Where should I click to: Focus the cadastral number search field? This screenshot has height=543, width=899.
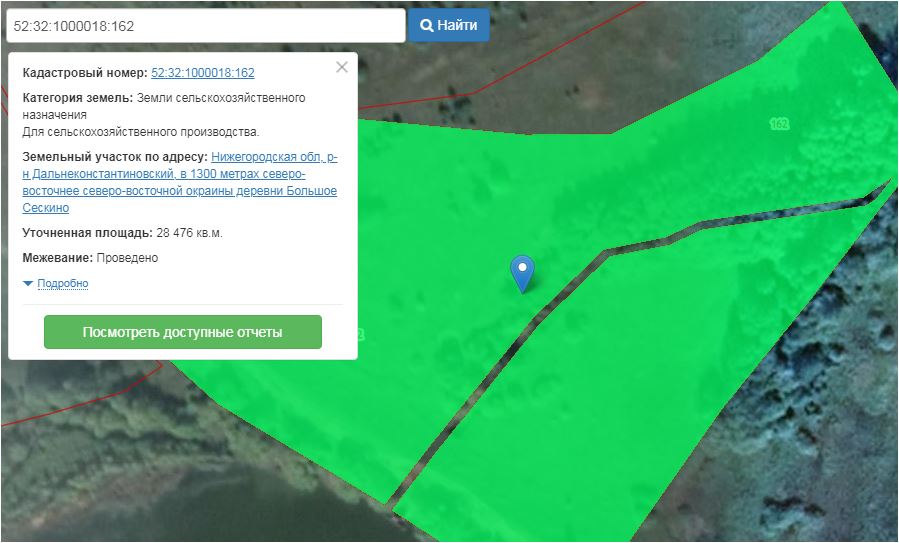click(x=204, y=25)
